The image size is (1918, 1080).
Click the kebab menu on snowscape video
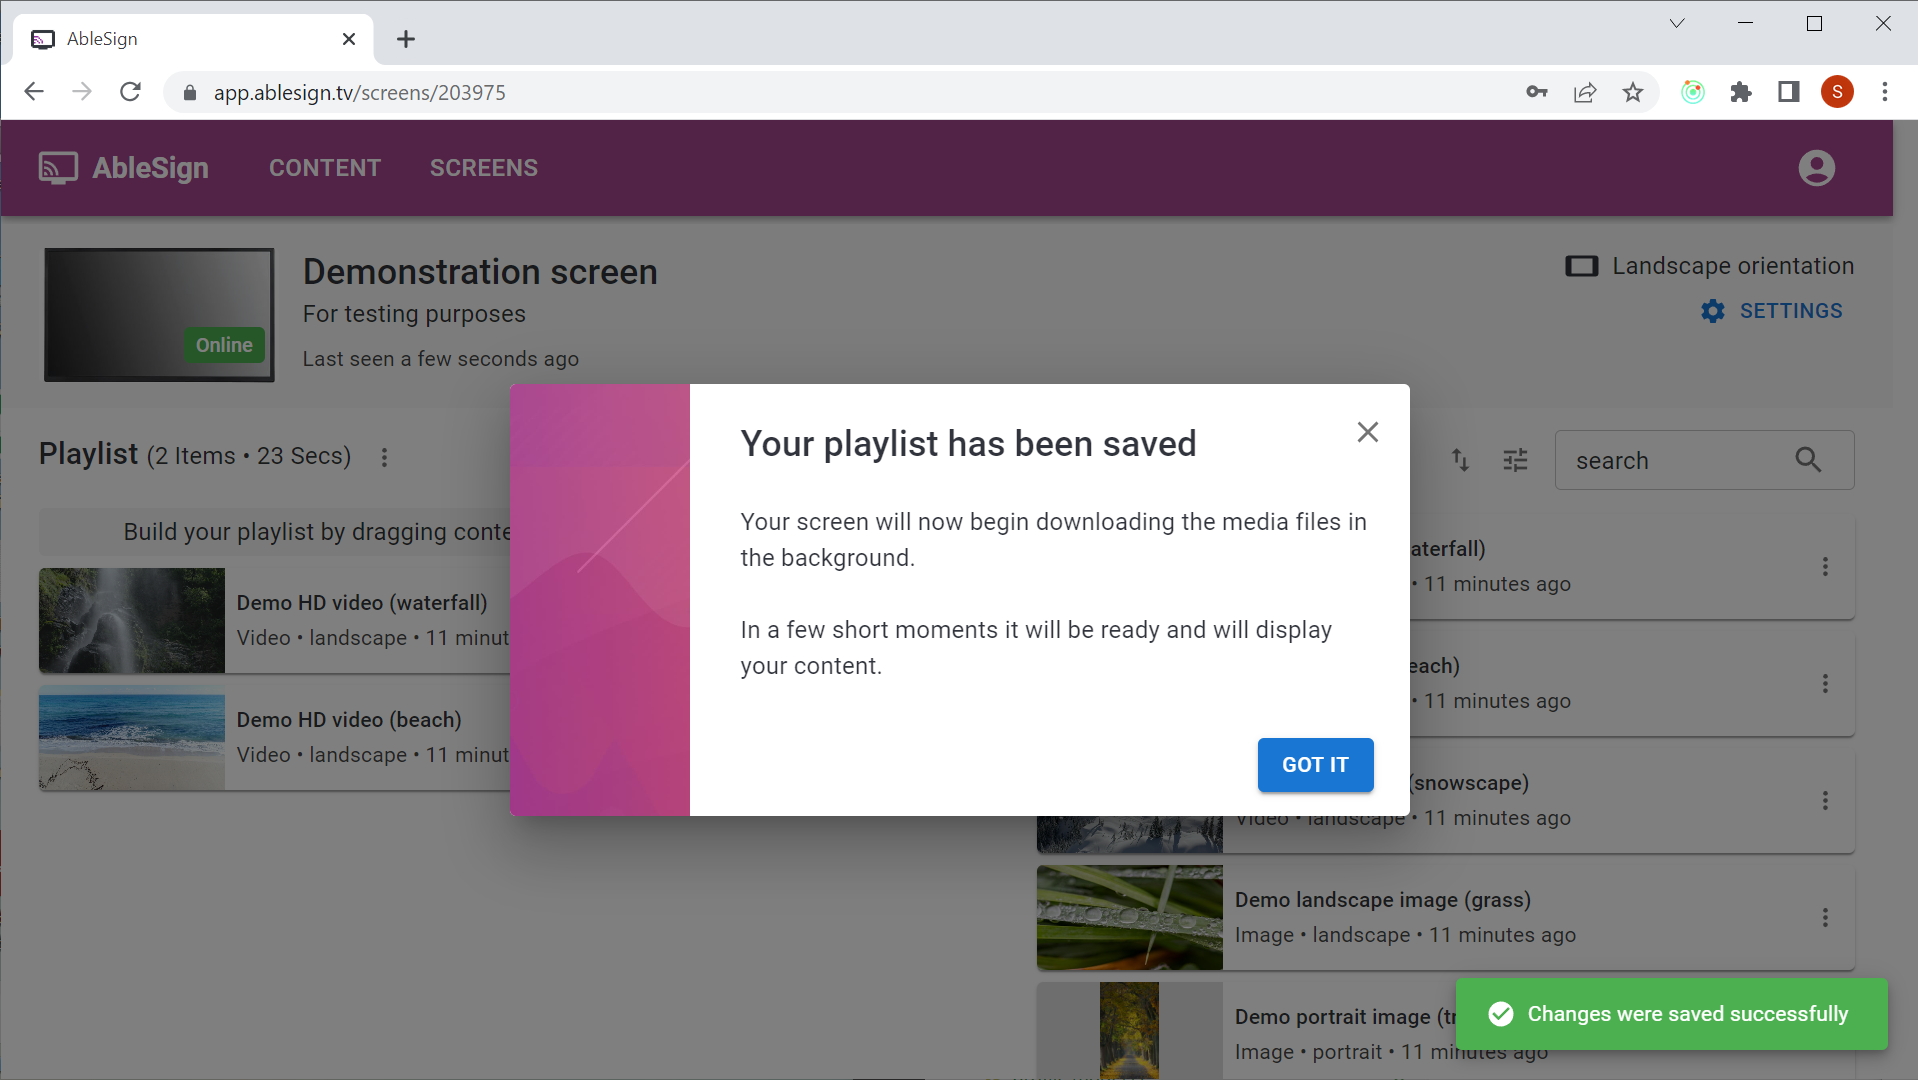coord(1825,800)
